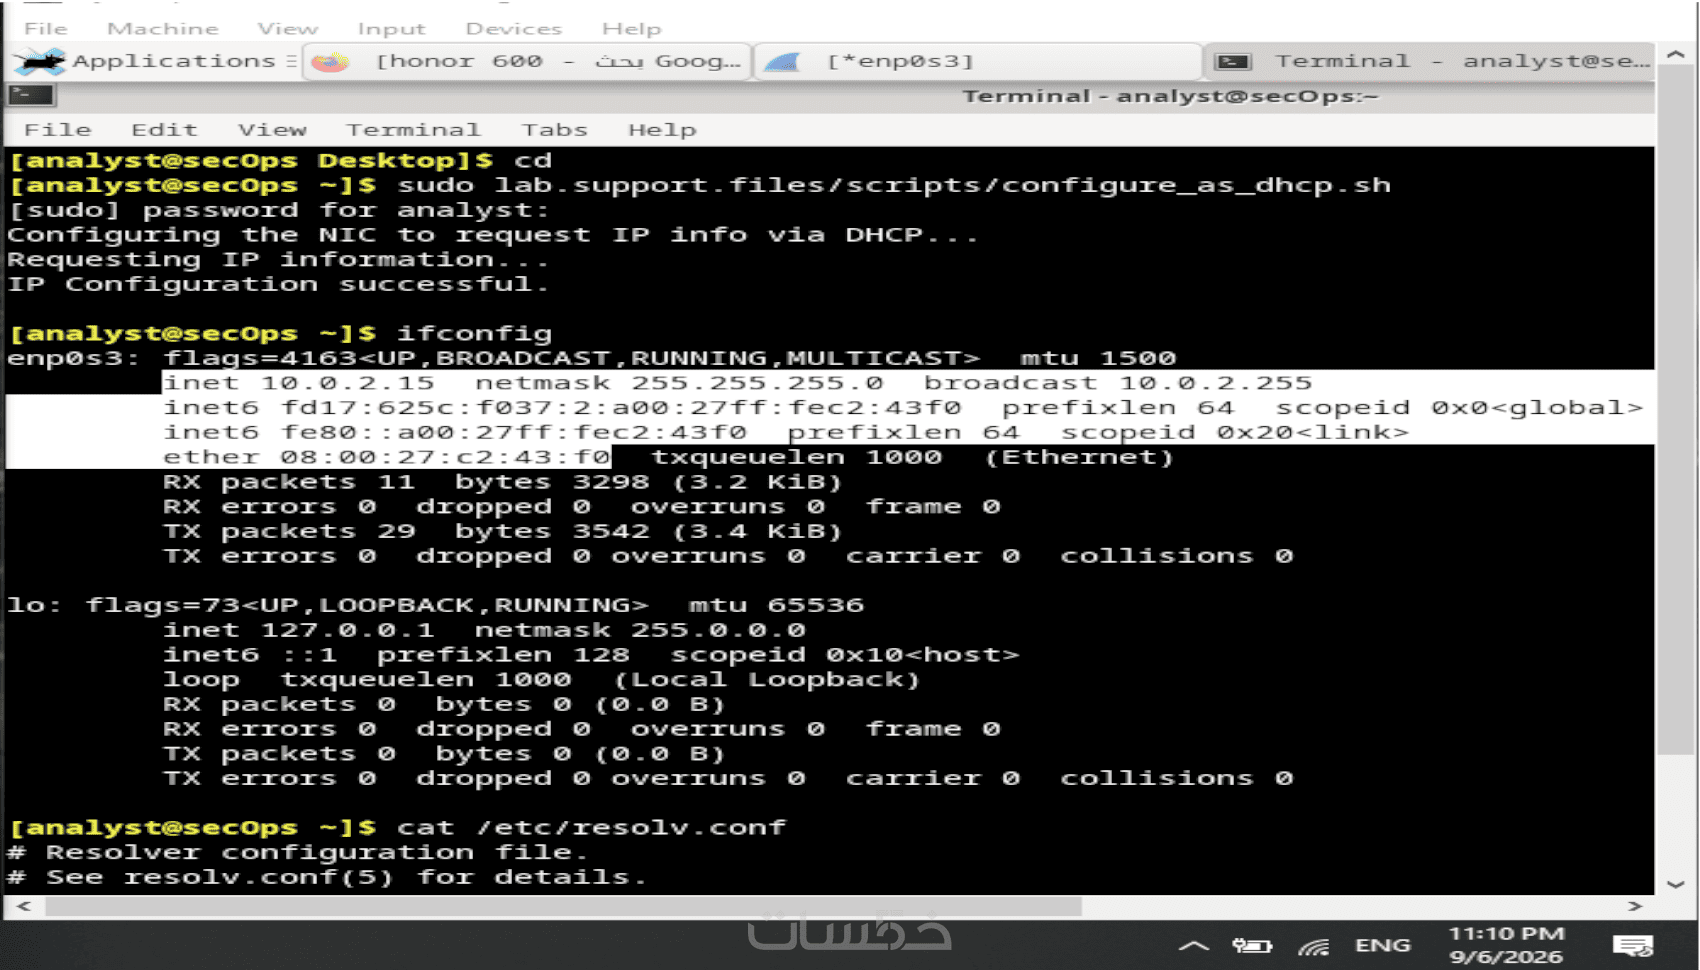The image size is (1700, 970).
Task: Open the terminal Tabs menu
Action: tap(554, 130)
